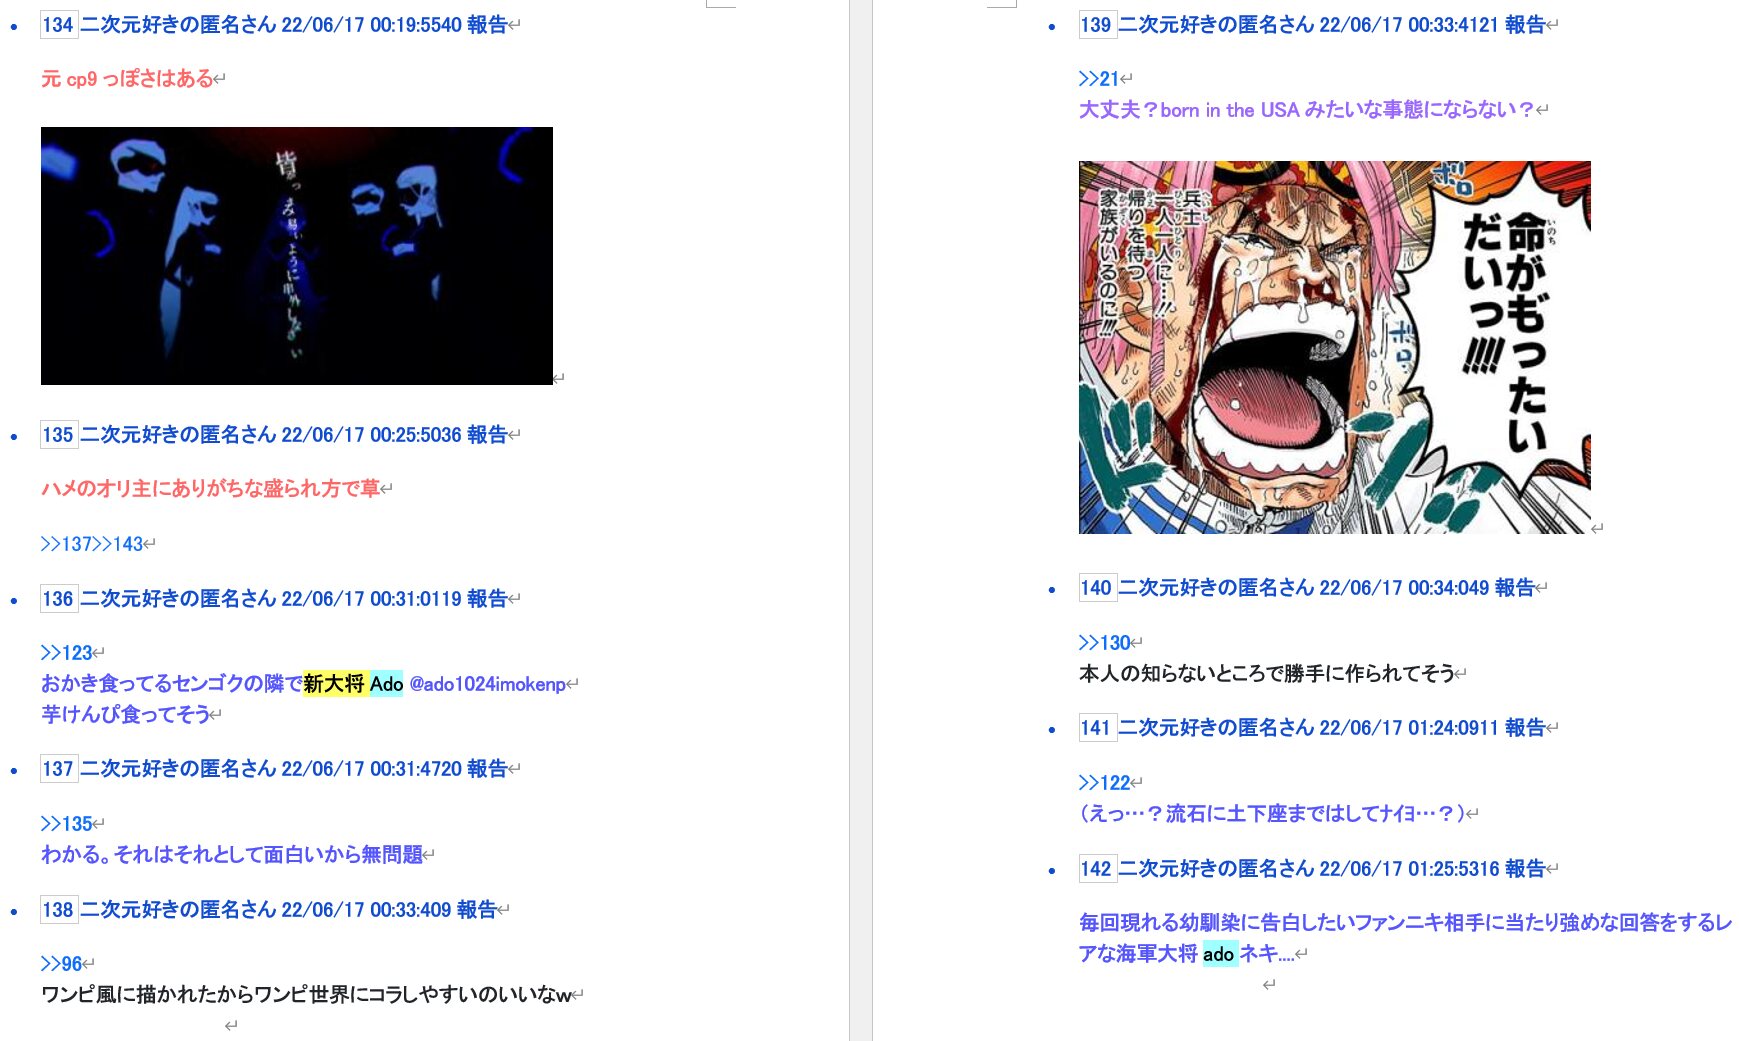Click 報告 link on post 141 header
Image resolution: width=1739 pixels, height=1041 pixels.
(x=1525, y=728)
